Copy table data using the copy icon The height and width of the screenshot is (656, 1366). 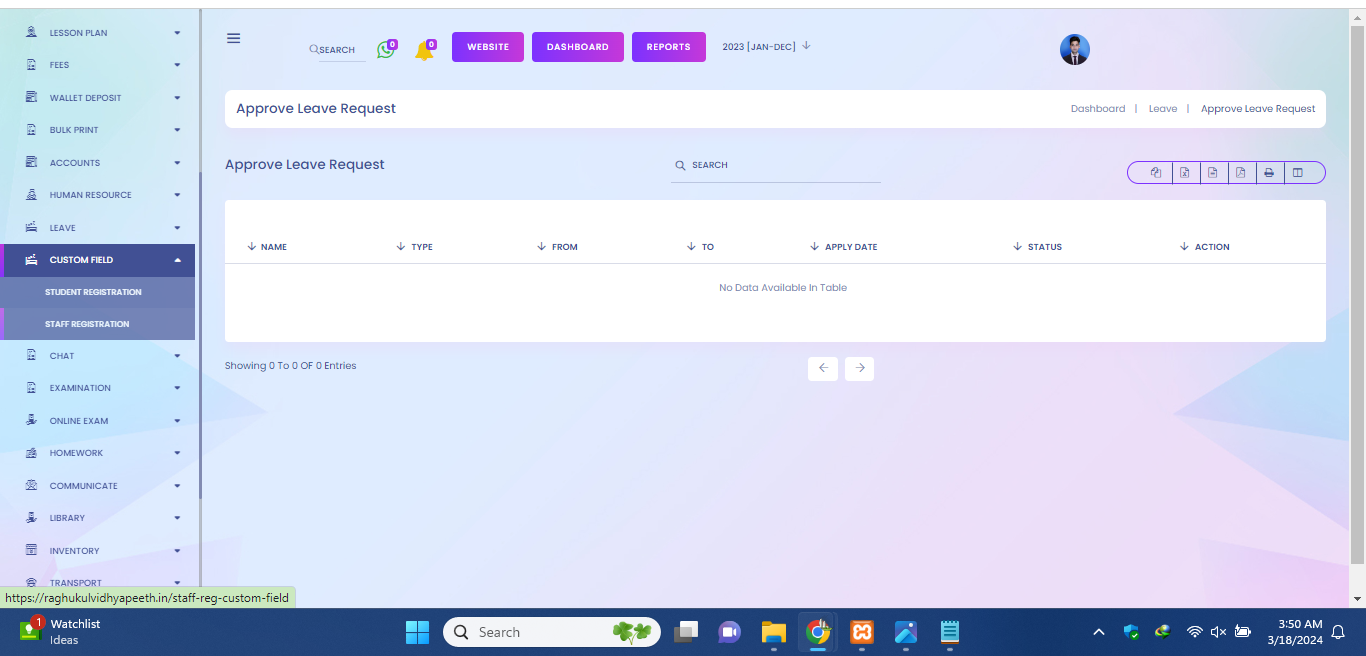[1156, 173]
